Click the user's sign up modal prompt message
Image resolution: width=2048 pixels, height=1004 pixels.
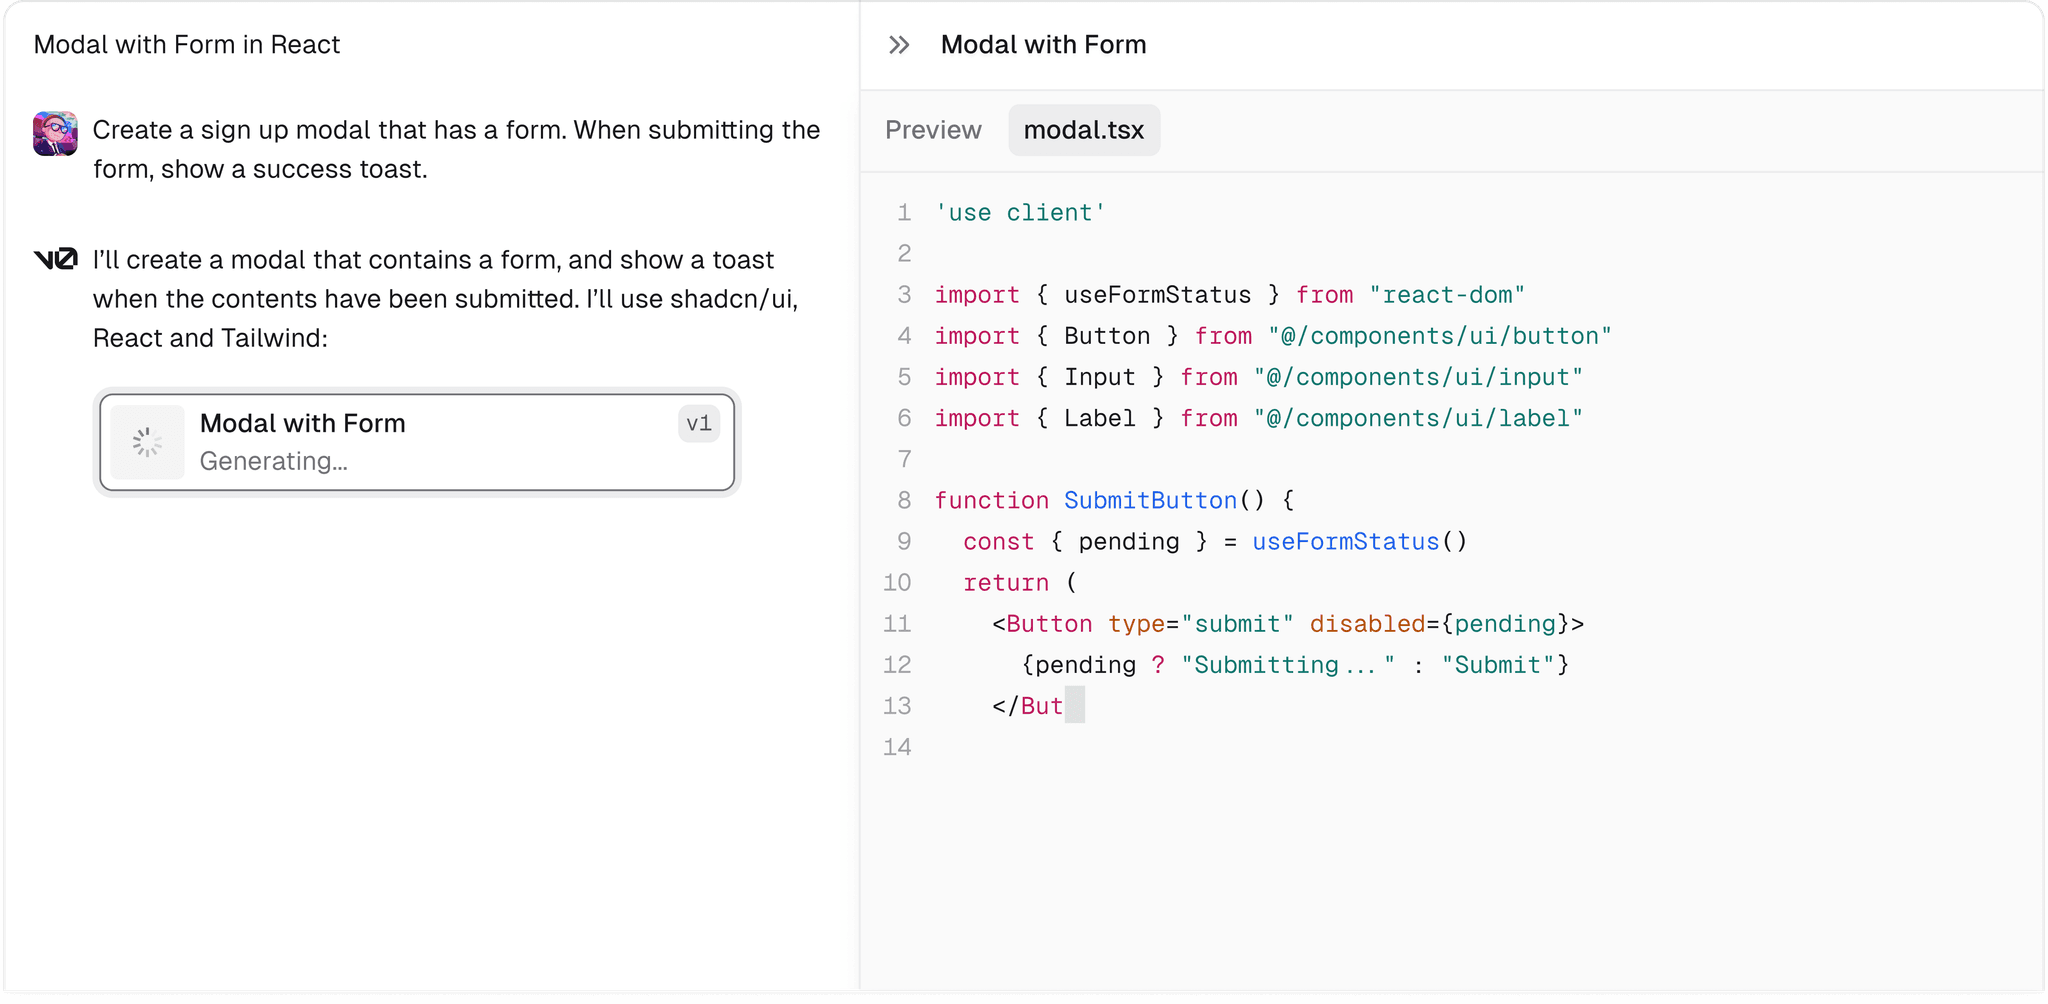(456, 149)
